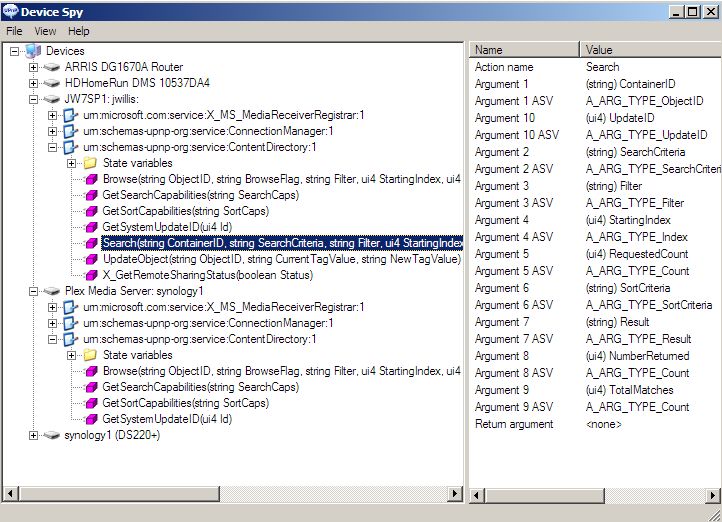Click value '(ui4) TotalMatches'
The height and width of the screenshot is (522, 722).
(x=629, y=390)
